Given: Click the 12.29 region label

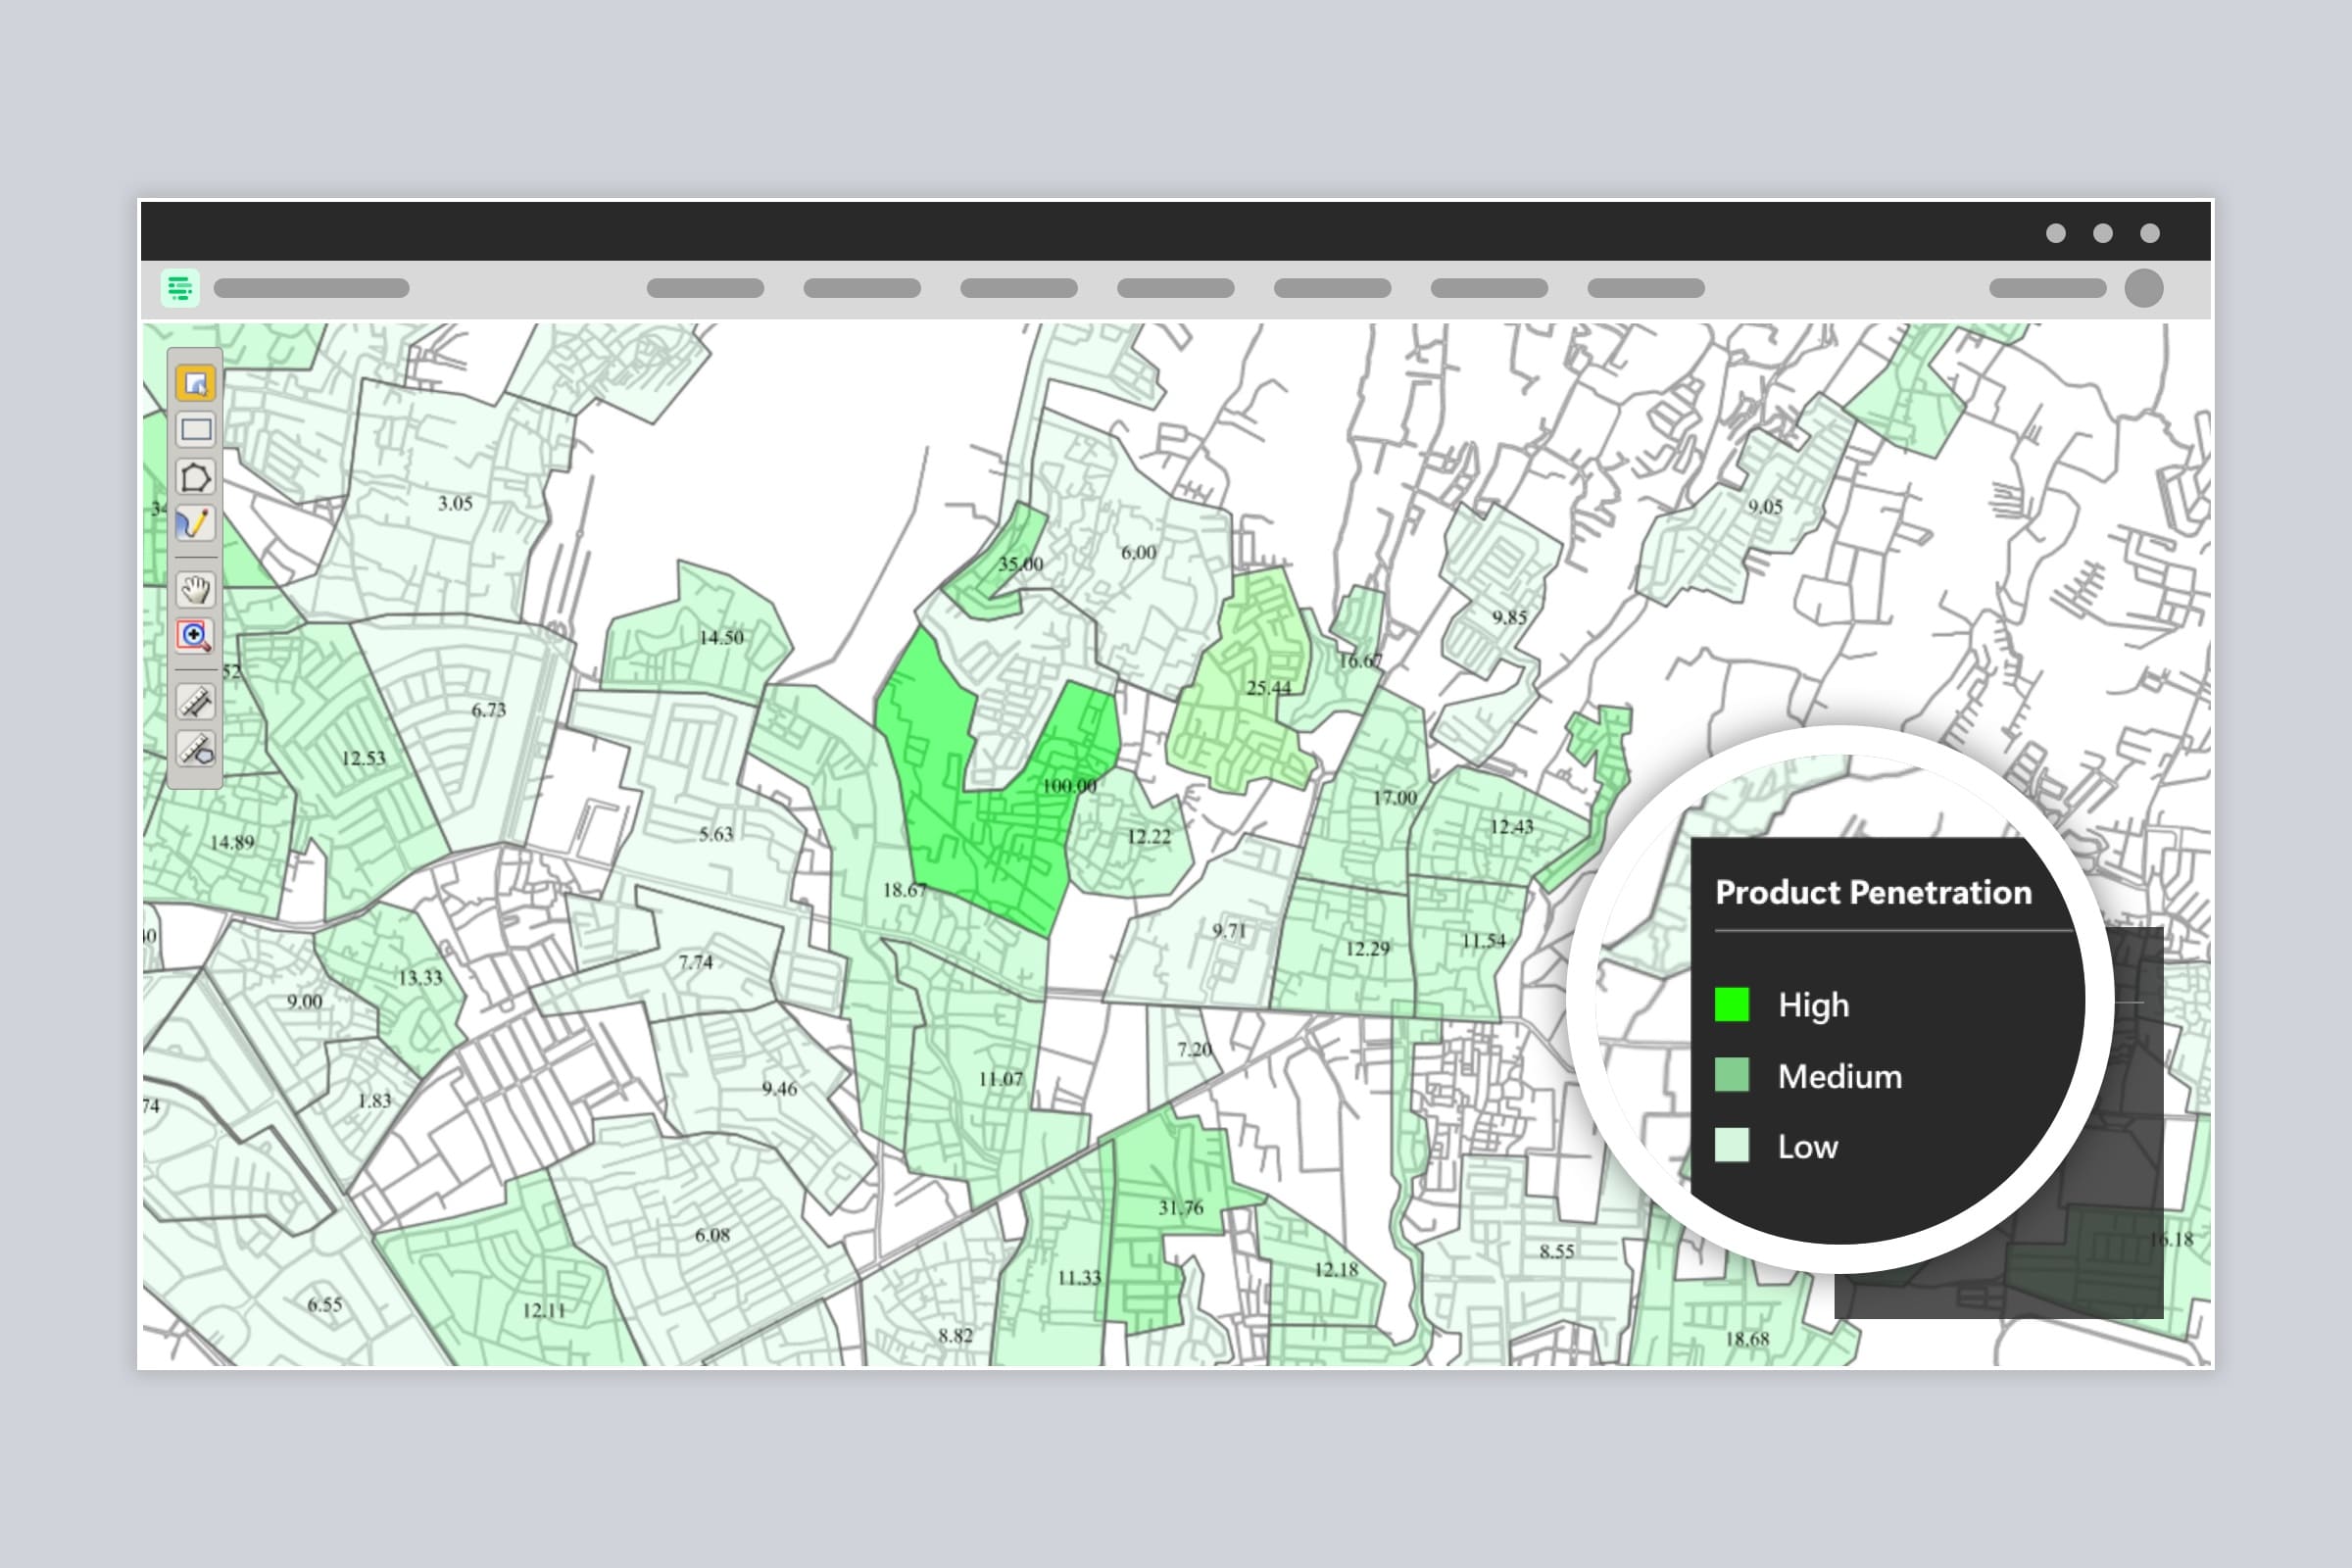Looking at the screenshot, I should coord(1367,948).
